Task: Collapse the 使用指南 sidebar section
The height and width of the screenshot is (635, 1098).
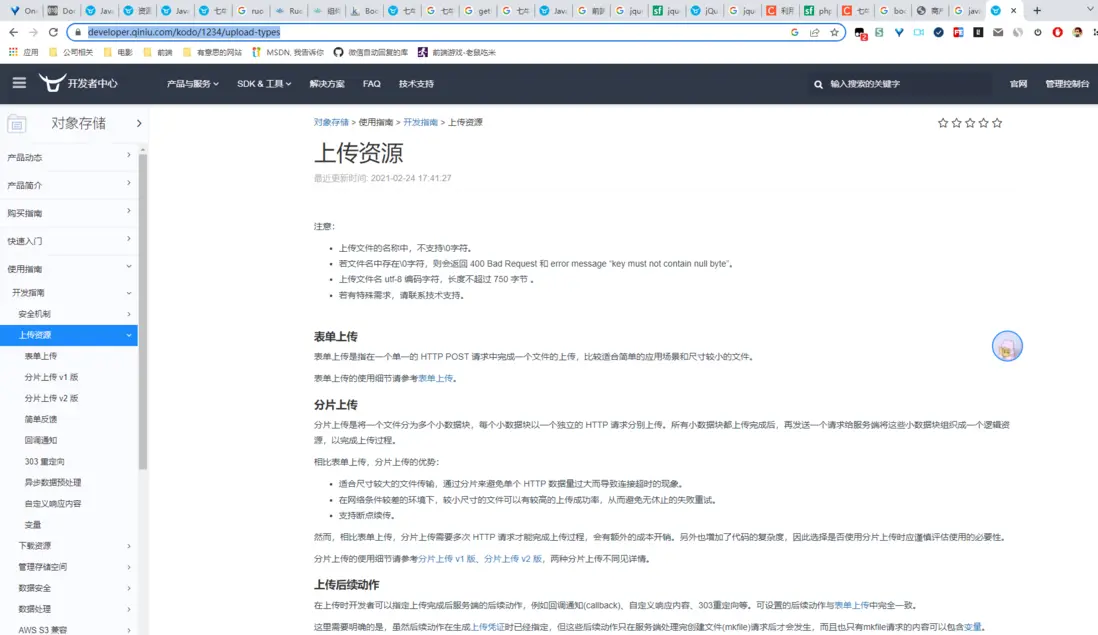Action: tap(69, 269)
